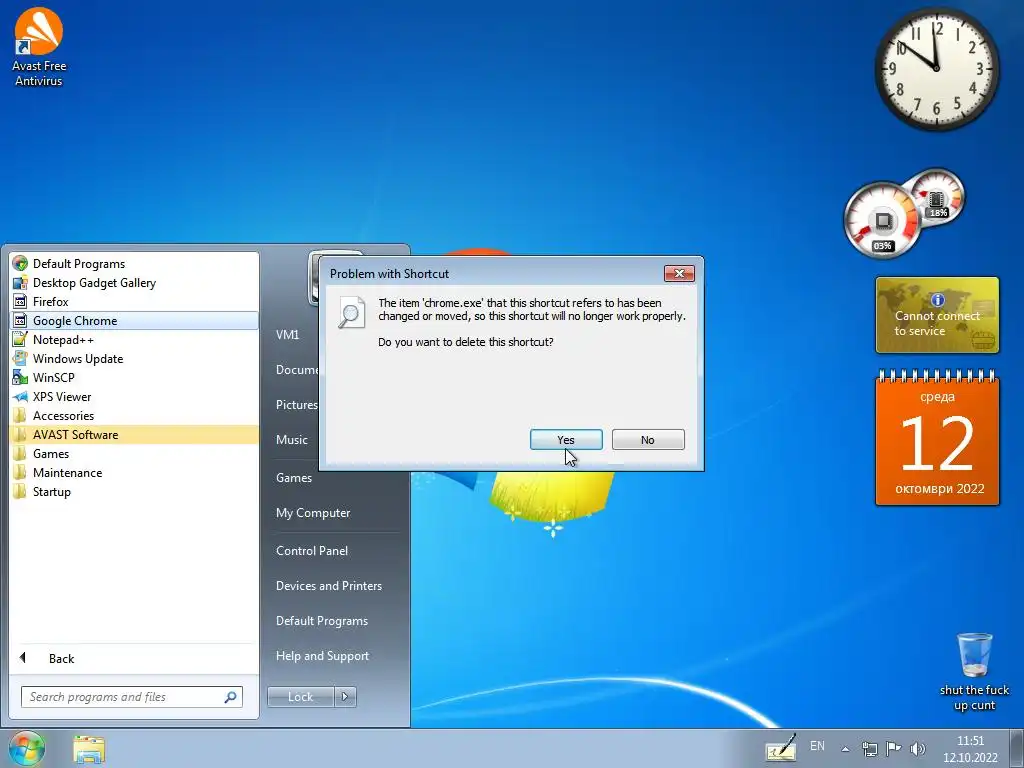Click the tablet input pen icon in taskbar
Viewport: 1024px width, 768px height.
[x=781, y=748]
